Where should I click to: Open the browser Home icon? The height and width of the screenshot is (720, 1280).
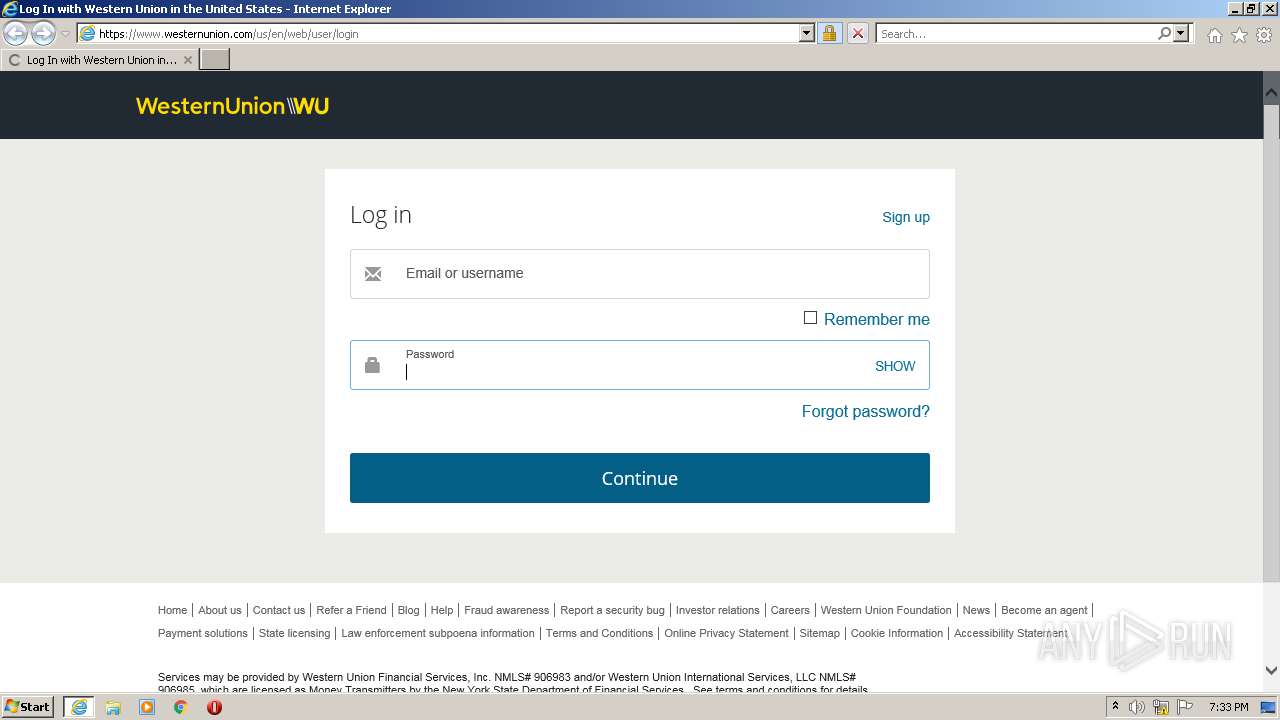click(x=1214, y=35)
